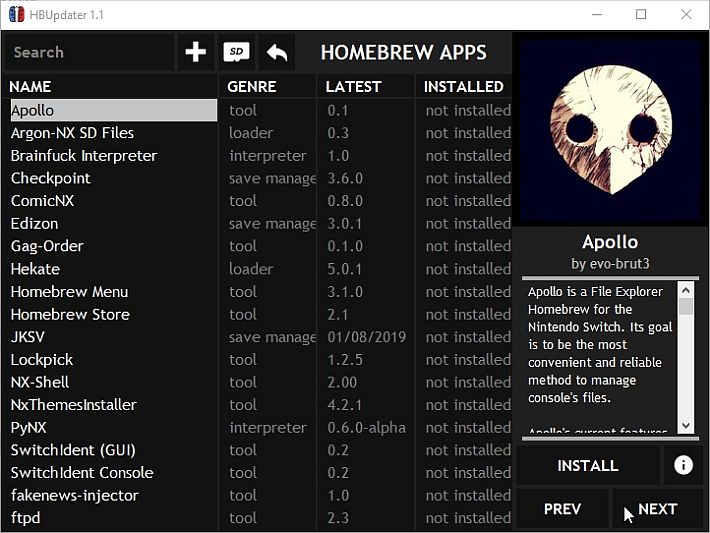Click Hekate's loader genre cell
This screenshot has width=710, height=533.
point(251,269)
